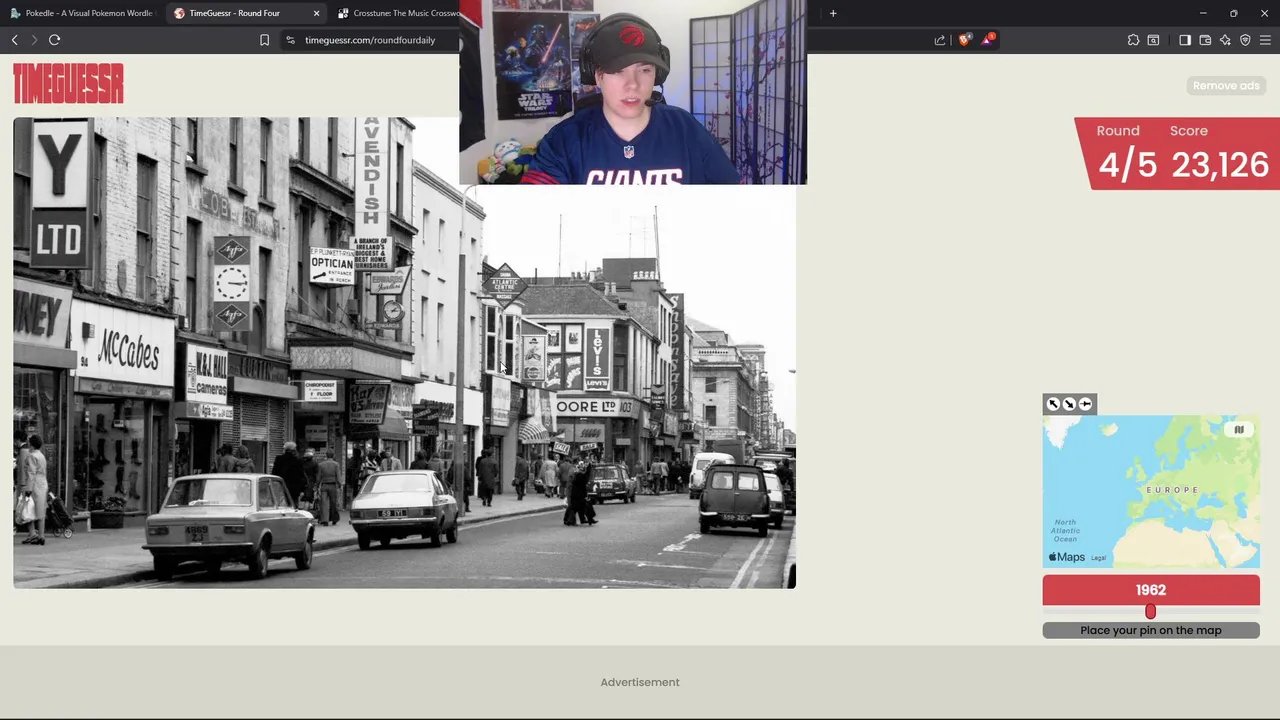Viewport: 1280px width, 720px height.
Task: Switch to the Pokedle tab
Action: click(x=82, y=13)
